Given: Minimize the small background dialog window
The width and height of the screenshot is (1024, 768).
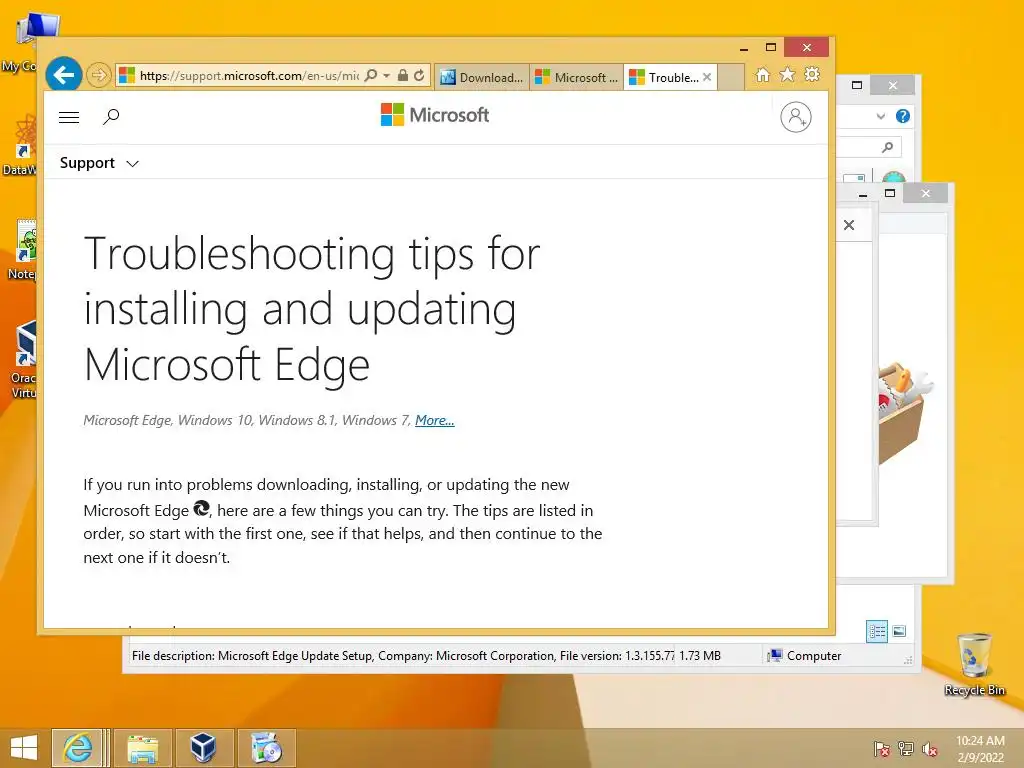Looking at the screenshot, I should [x=863, y=194].
